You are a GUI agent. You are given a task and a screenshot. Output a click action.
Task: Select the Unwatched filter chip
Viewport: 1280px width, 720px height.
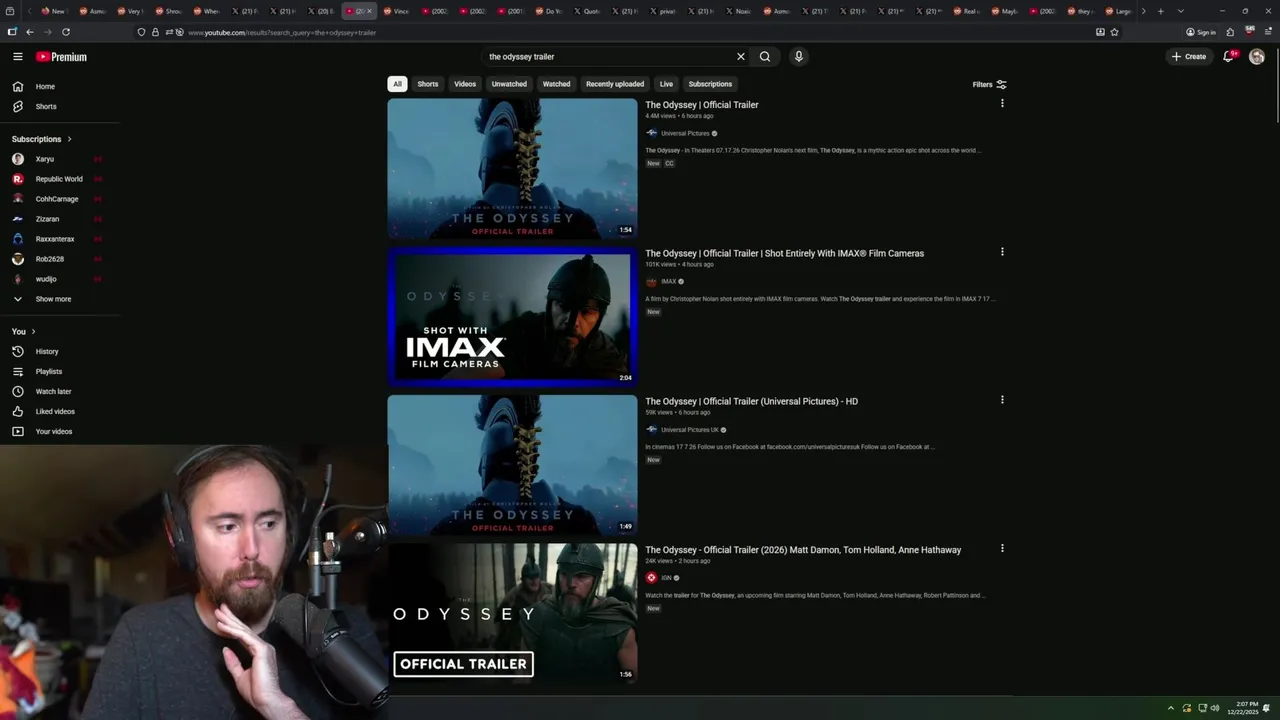pyautogui.click(x=509, y=84)
